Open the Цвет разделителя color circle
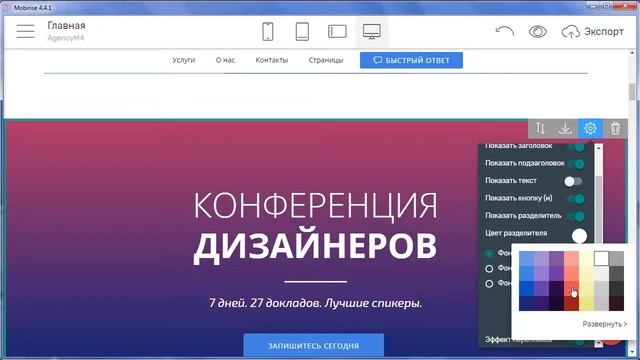This screenshot has height=360, width=640. coord(579,236)
